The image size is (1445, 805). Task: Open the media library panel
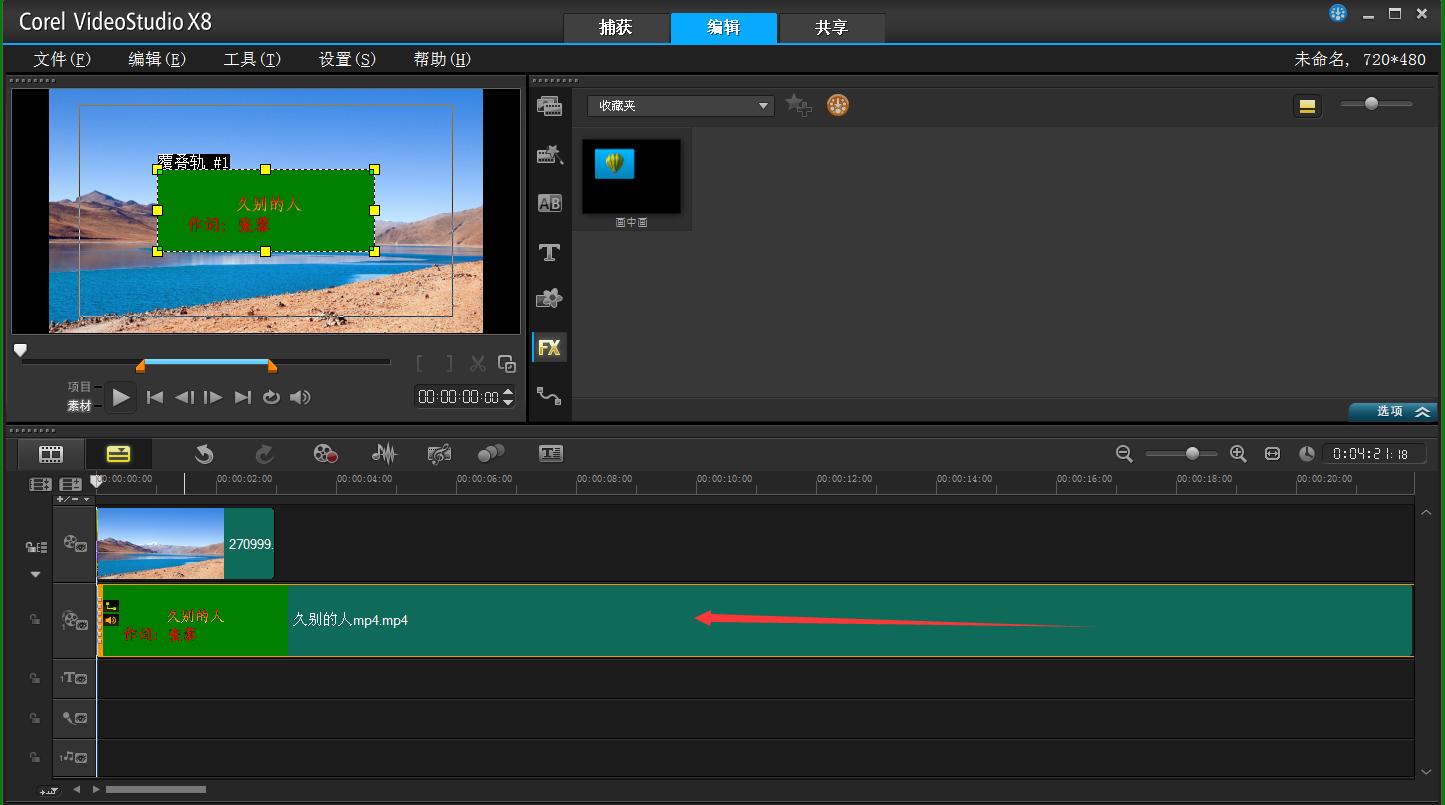549,106
